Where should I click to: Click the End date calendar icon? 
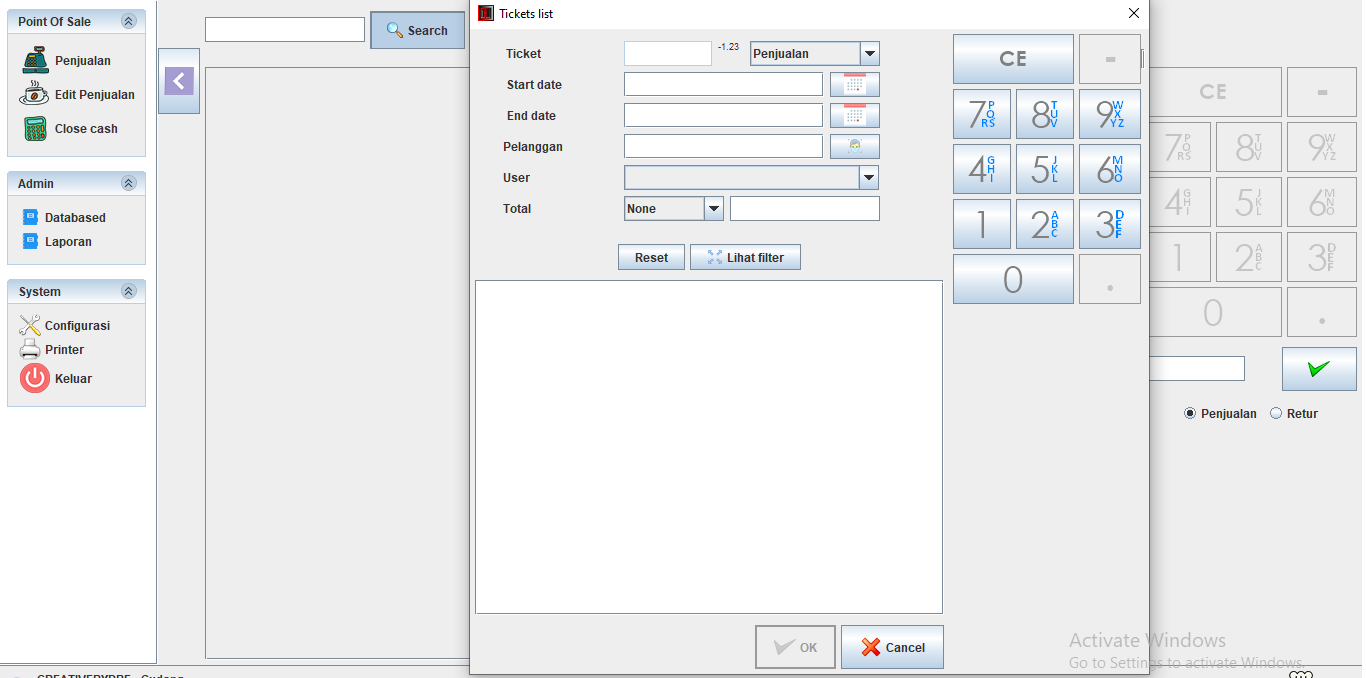854,116
